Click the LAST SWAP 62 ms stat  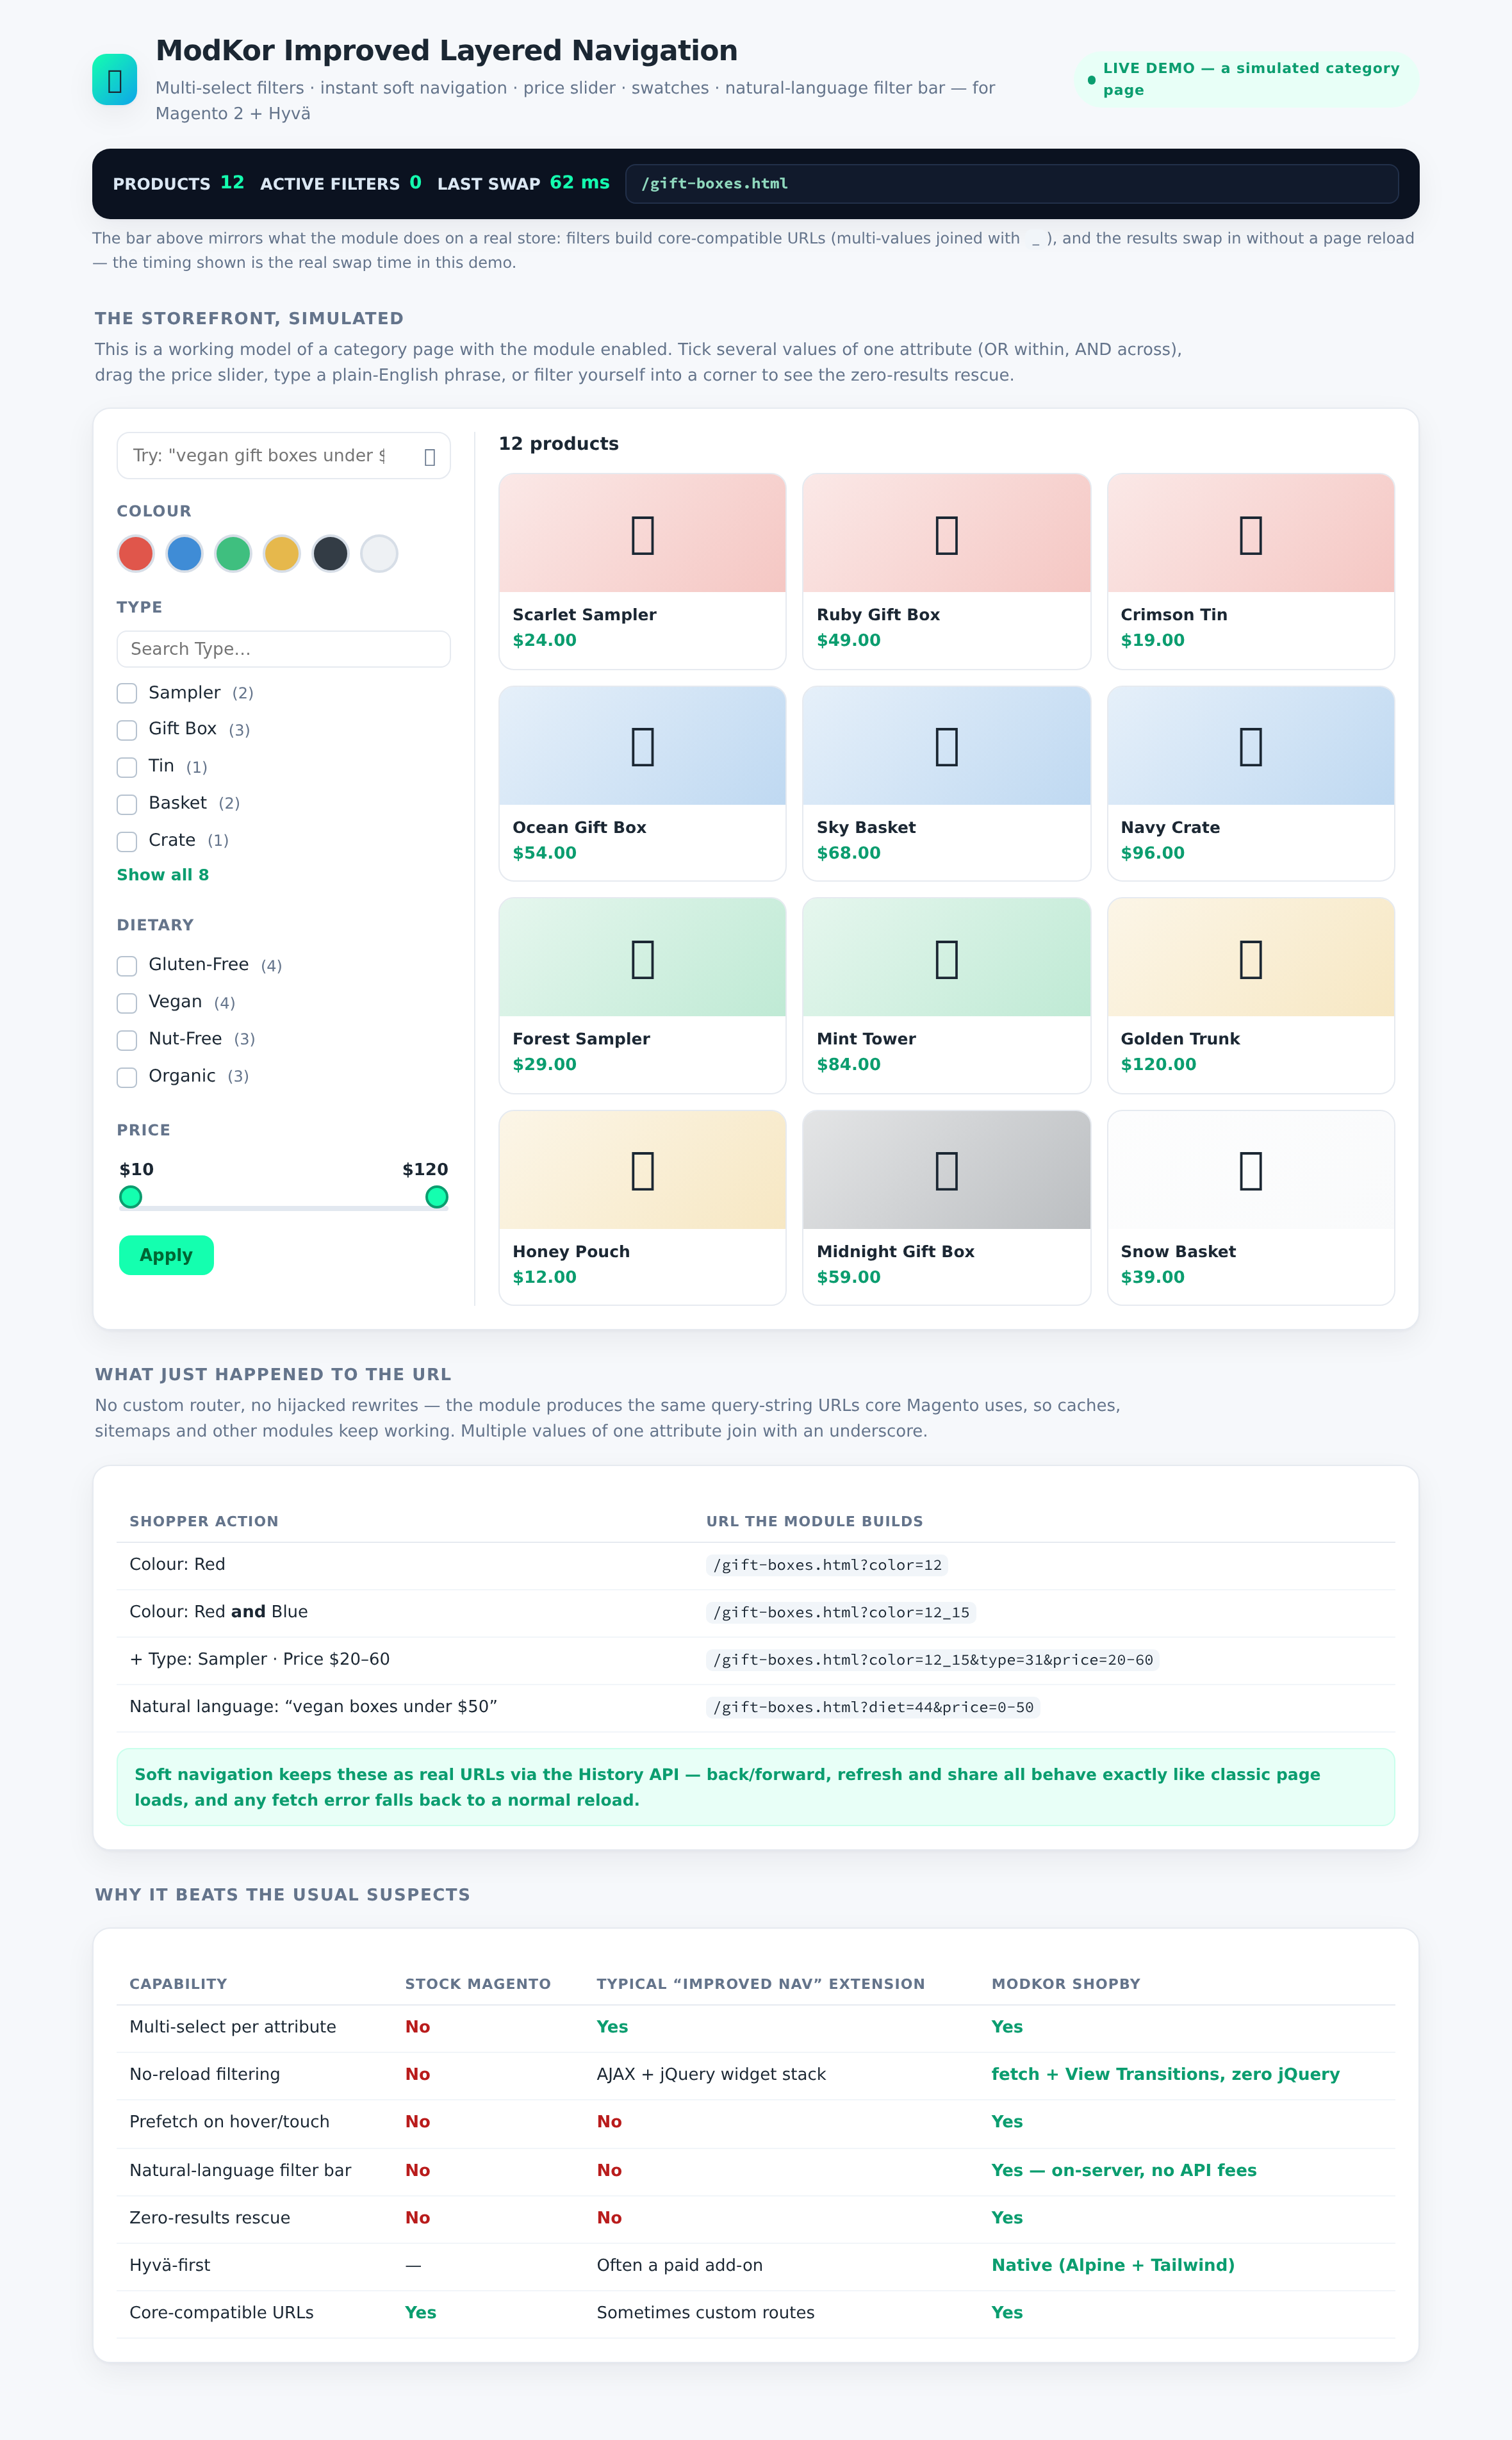point(523,183)
